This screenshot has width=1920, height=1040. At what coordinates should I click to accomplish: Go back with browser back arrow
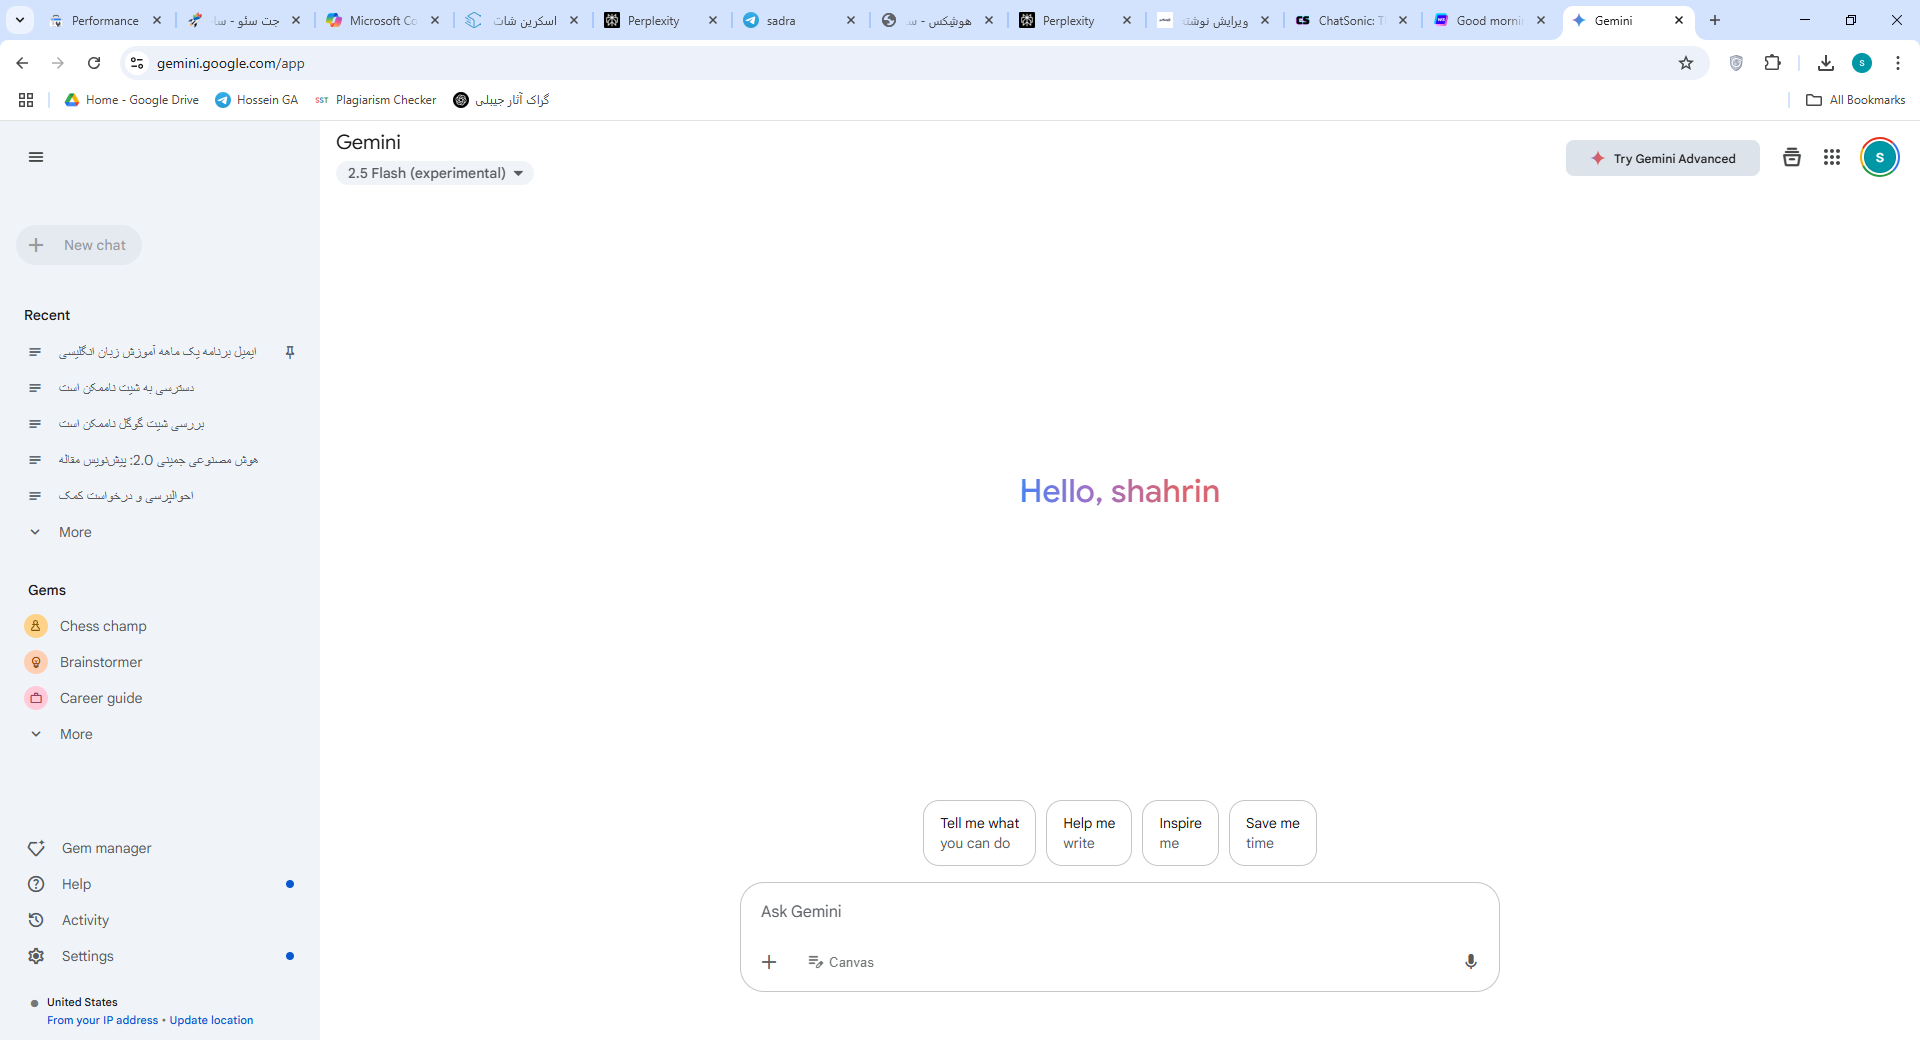point(22,63)
